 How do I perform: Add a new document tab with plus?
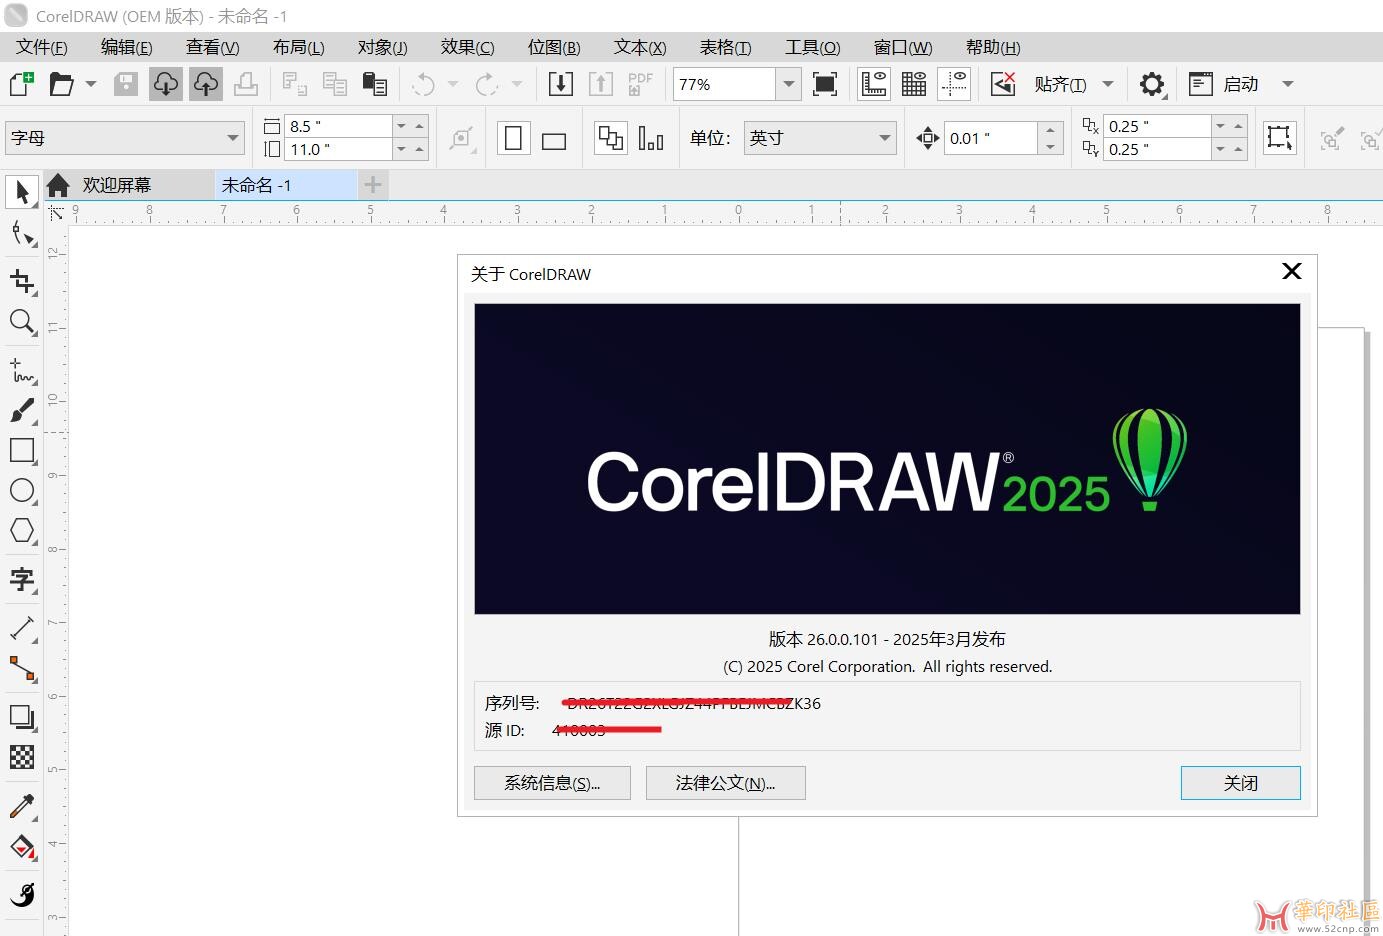(x=372, y=185)
